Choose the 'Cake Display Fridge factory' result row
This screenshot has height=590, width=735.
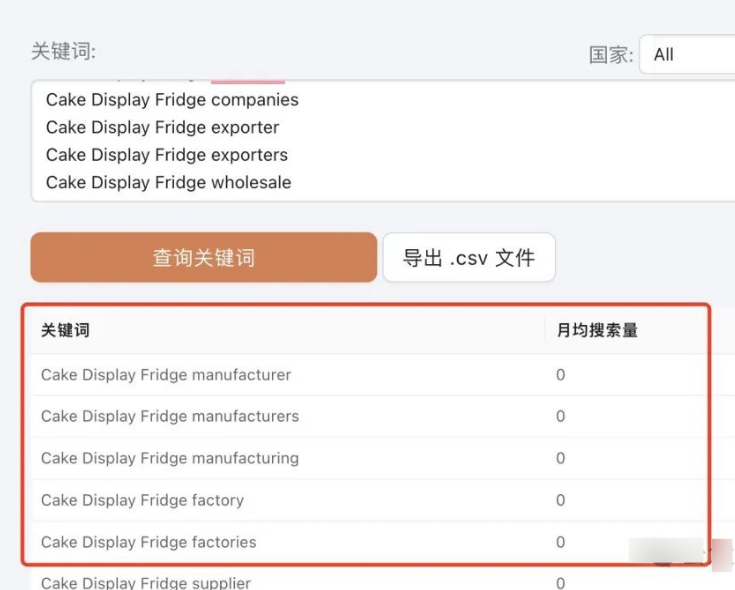pos(142,500)
